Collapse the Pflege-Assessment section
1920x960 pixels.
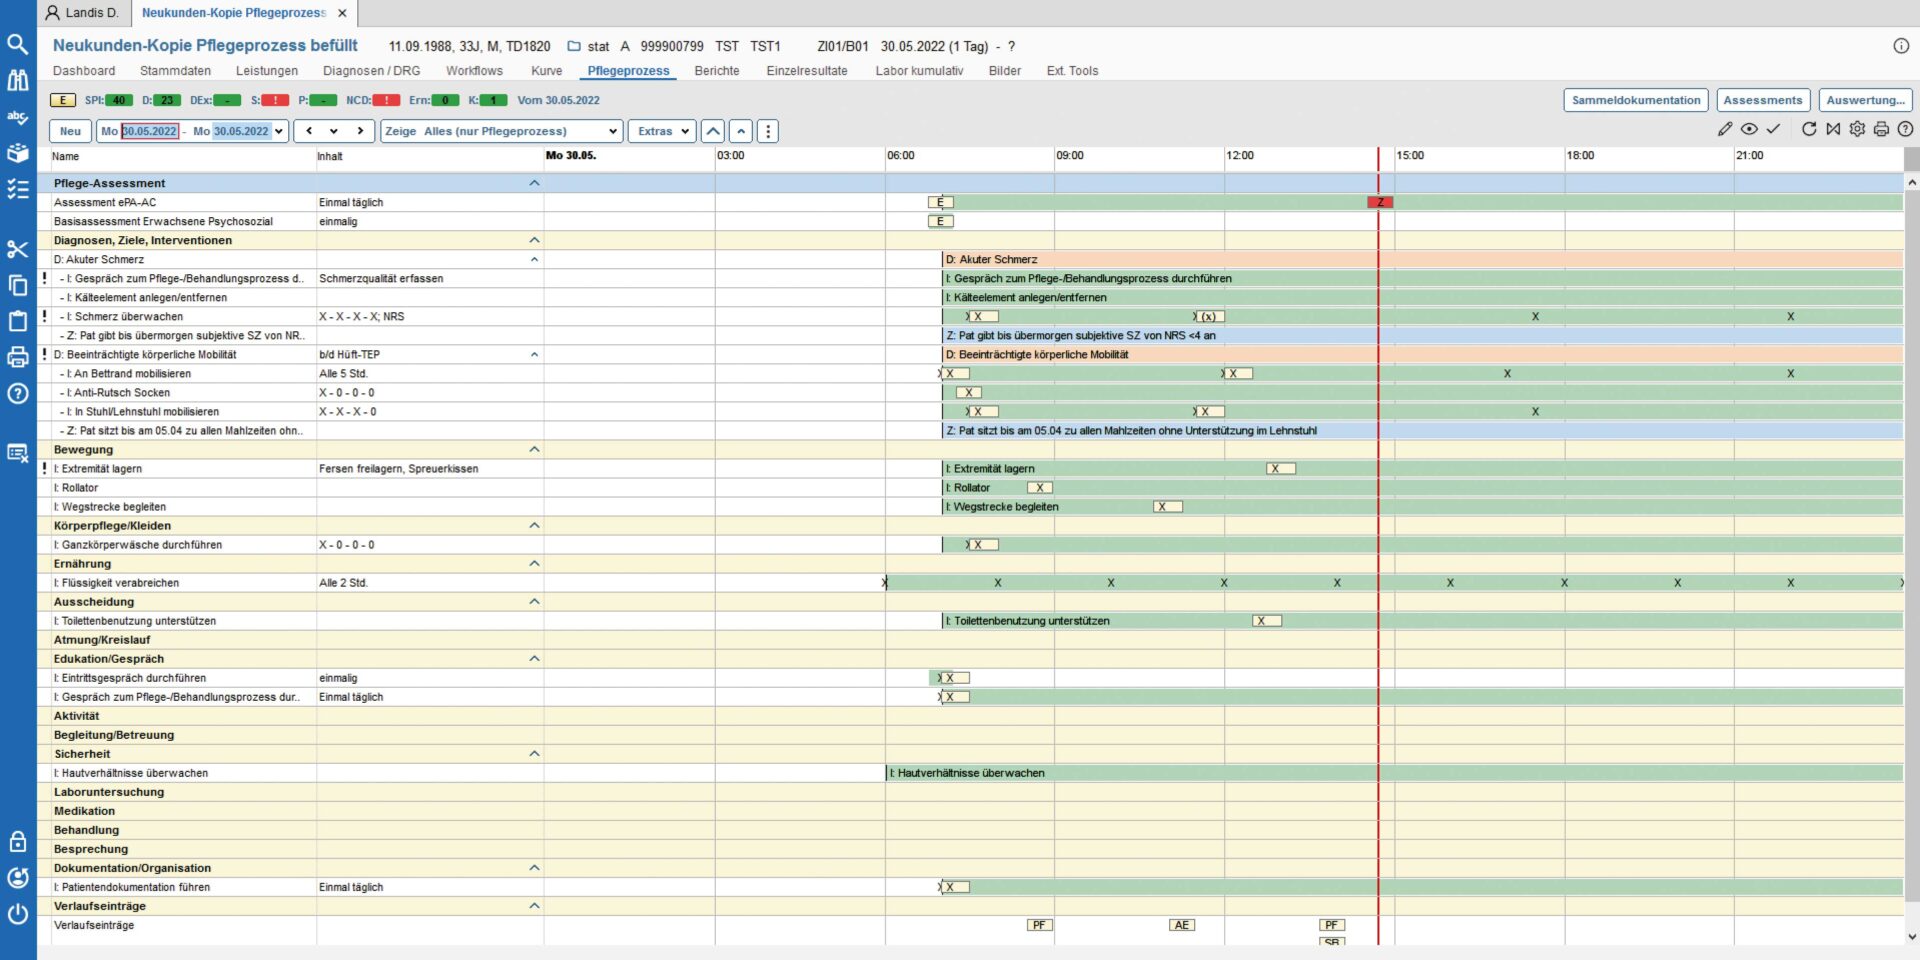click(534, 183)
